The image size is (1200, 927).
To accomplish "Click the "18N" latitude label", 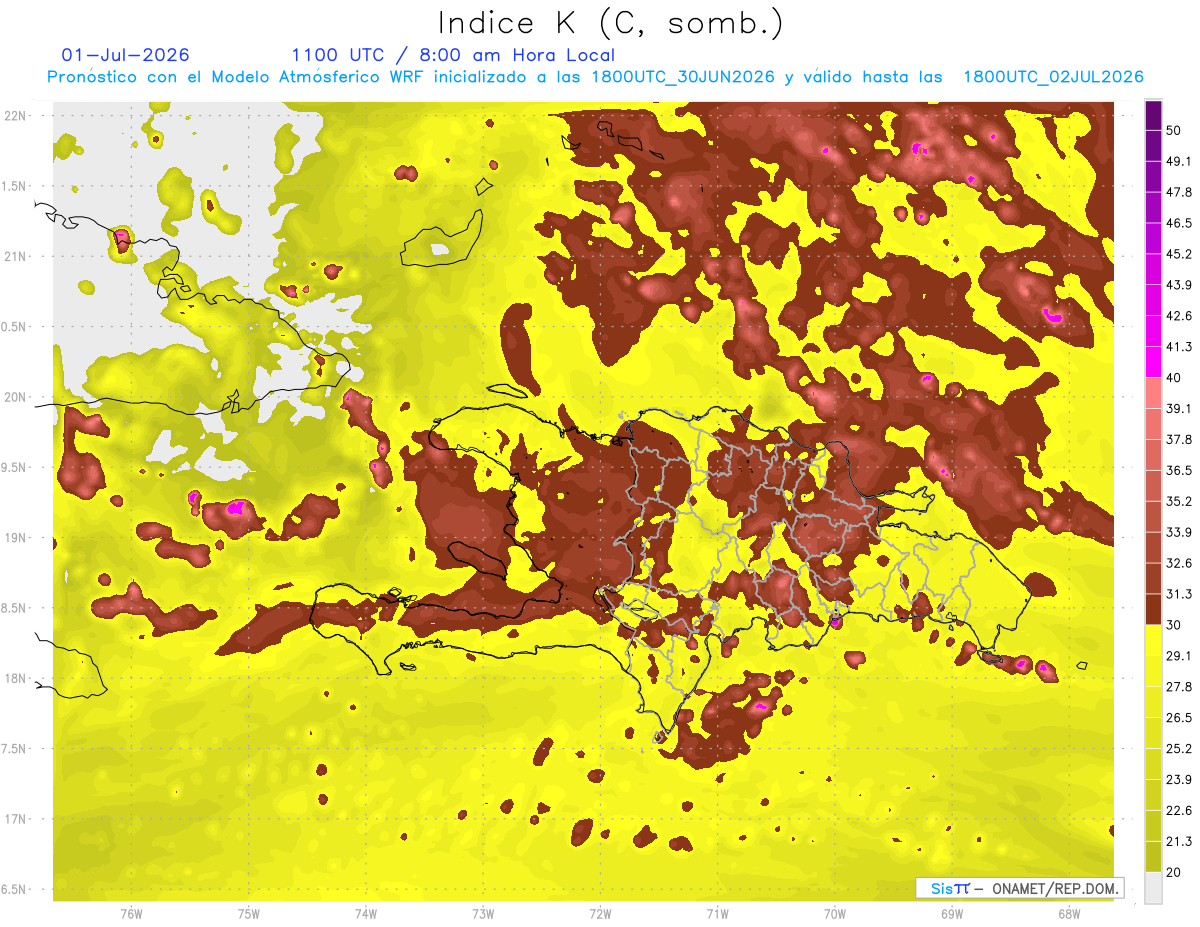I will [x=17, y=678].
